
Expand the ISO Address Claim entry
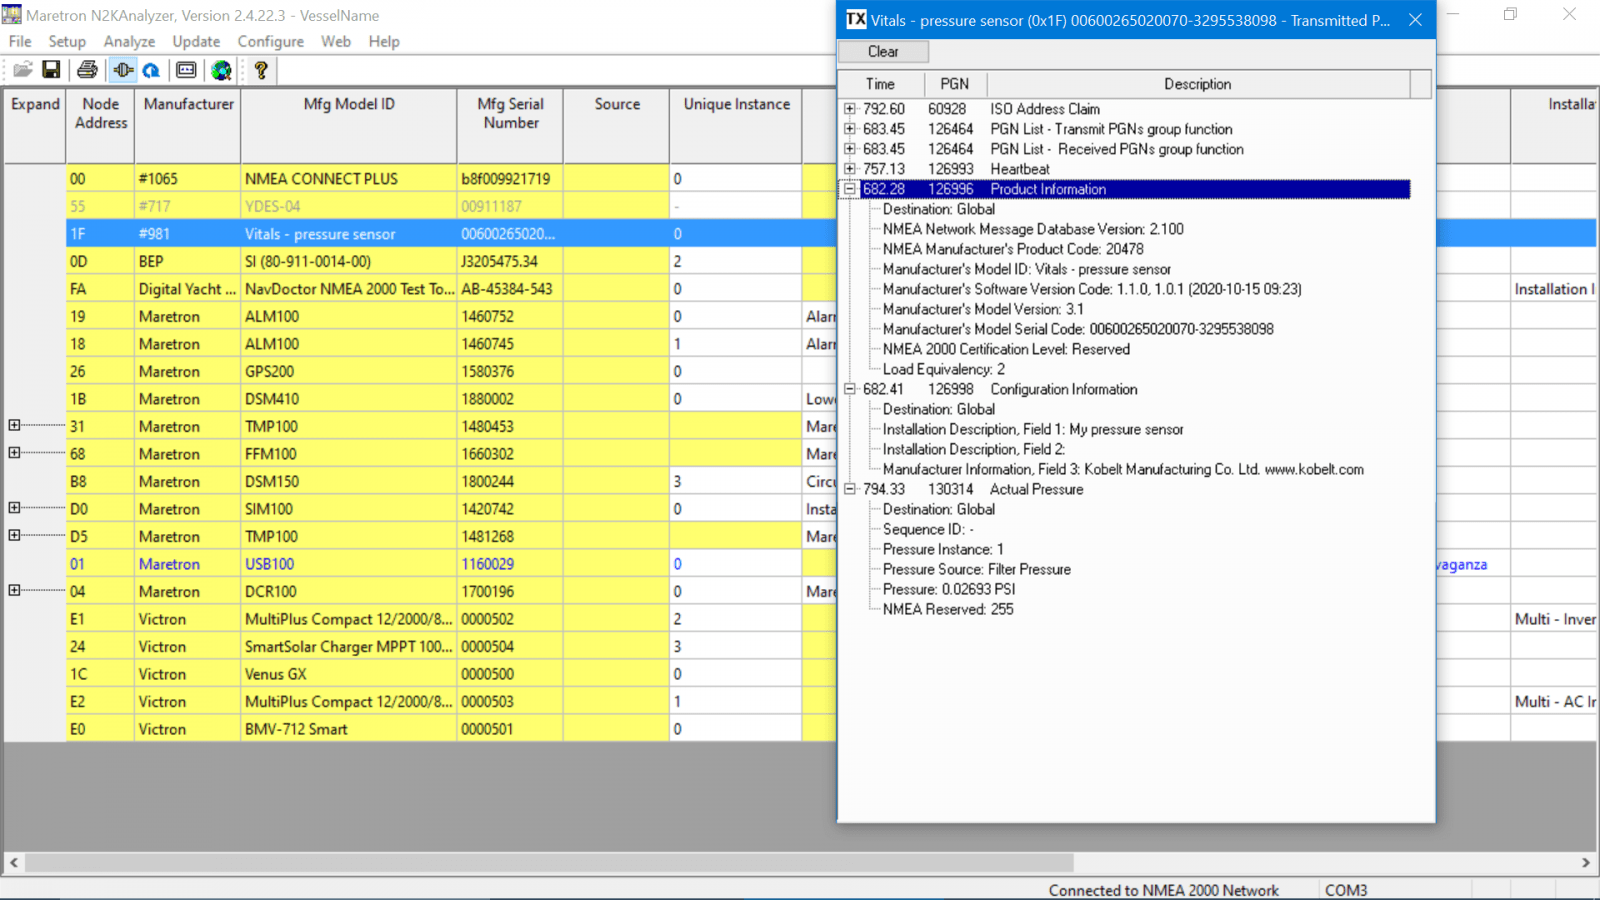pyautogui.click(x=850, y=109)
